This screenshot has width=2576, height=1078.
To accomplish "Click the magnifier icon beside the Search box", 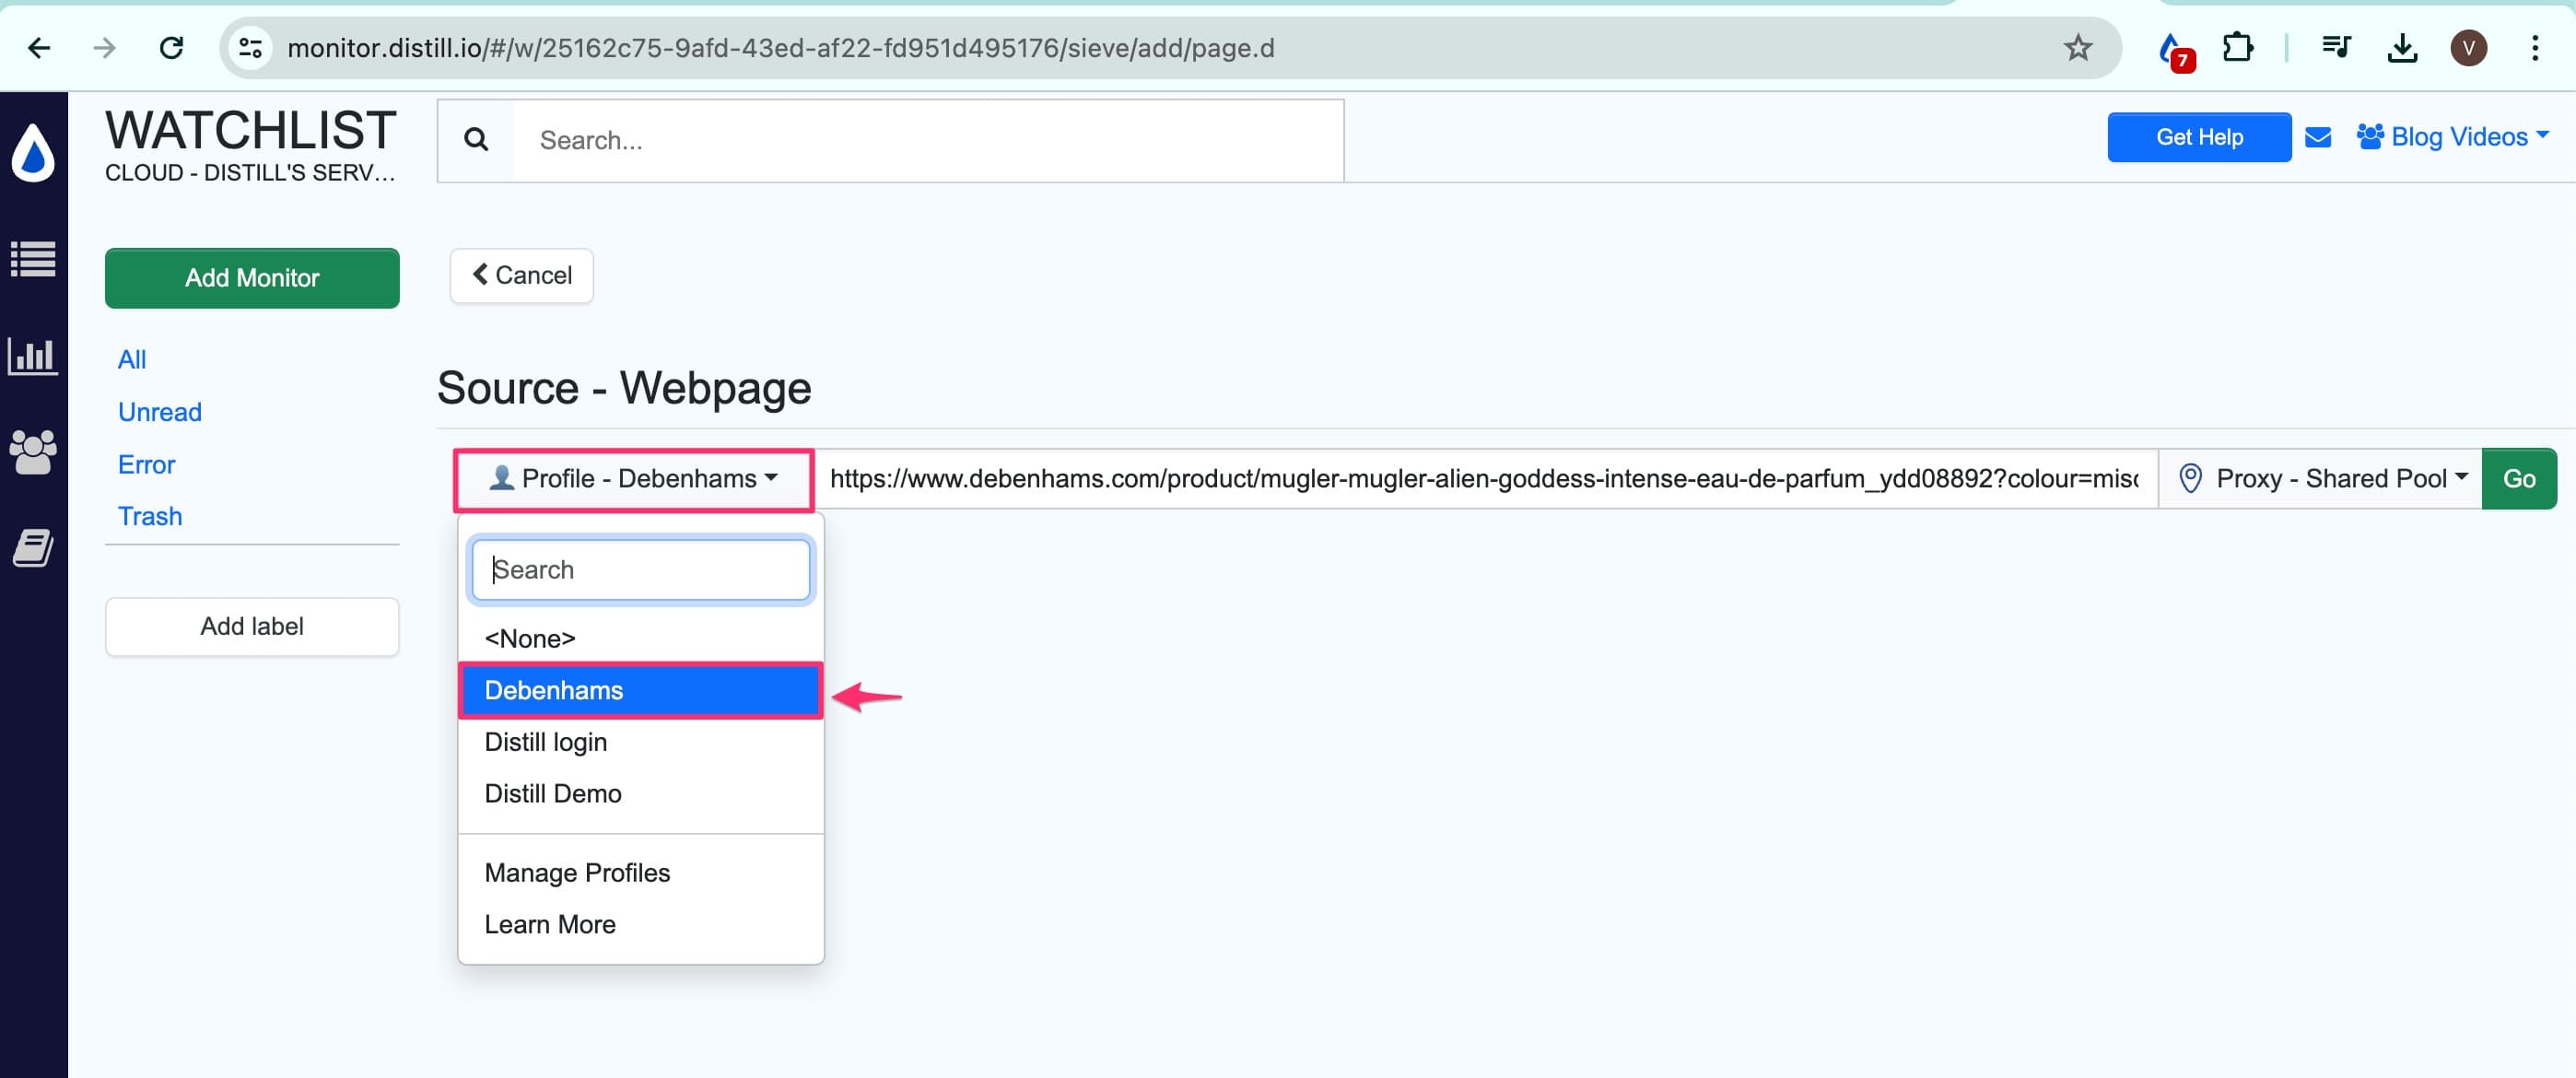I will pos(476,140).
